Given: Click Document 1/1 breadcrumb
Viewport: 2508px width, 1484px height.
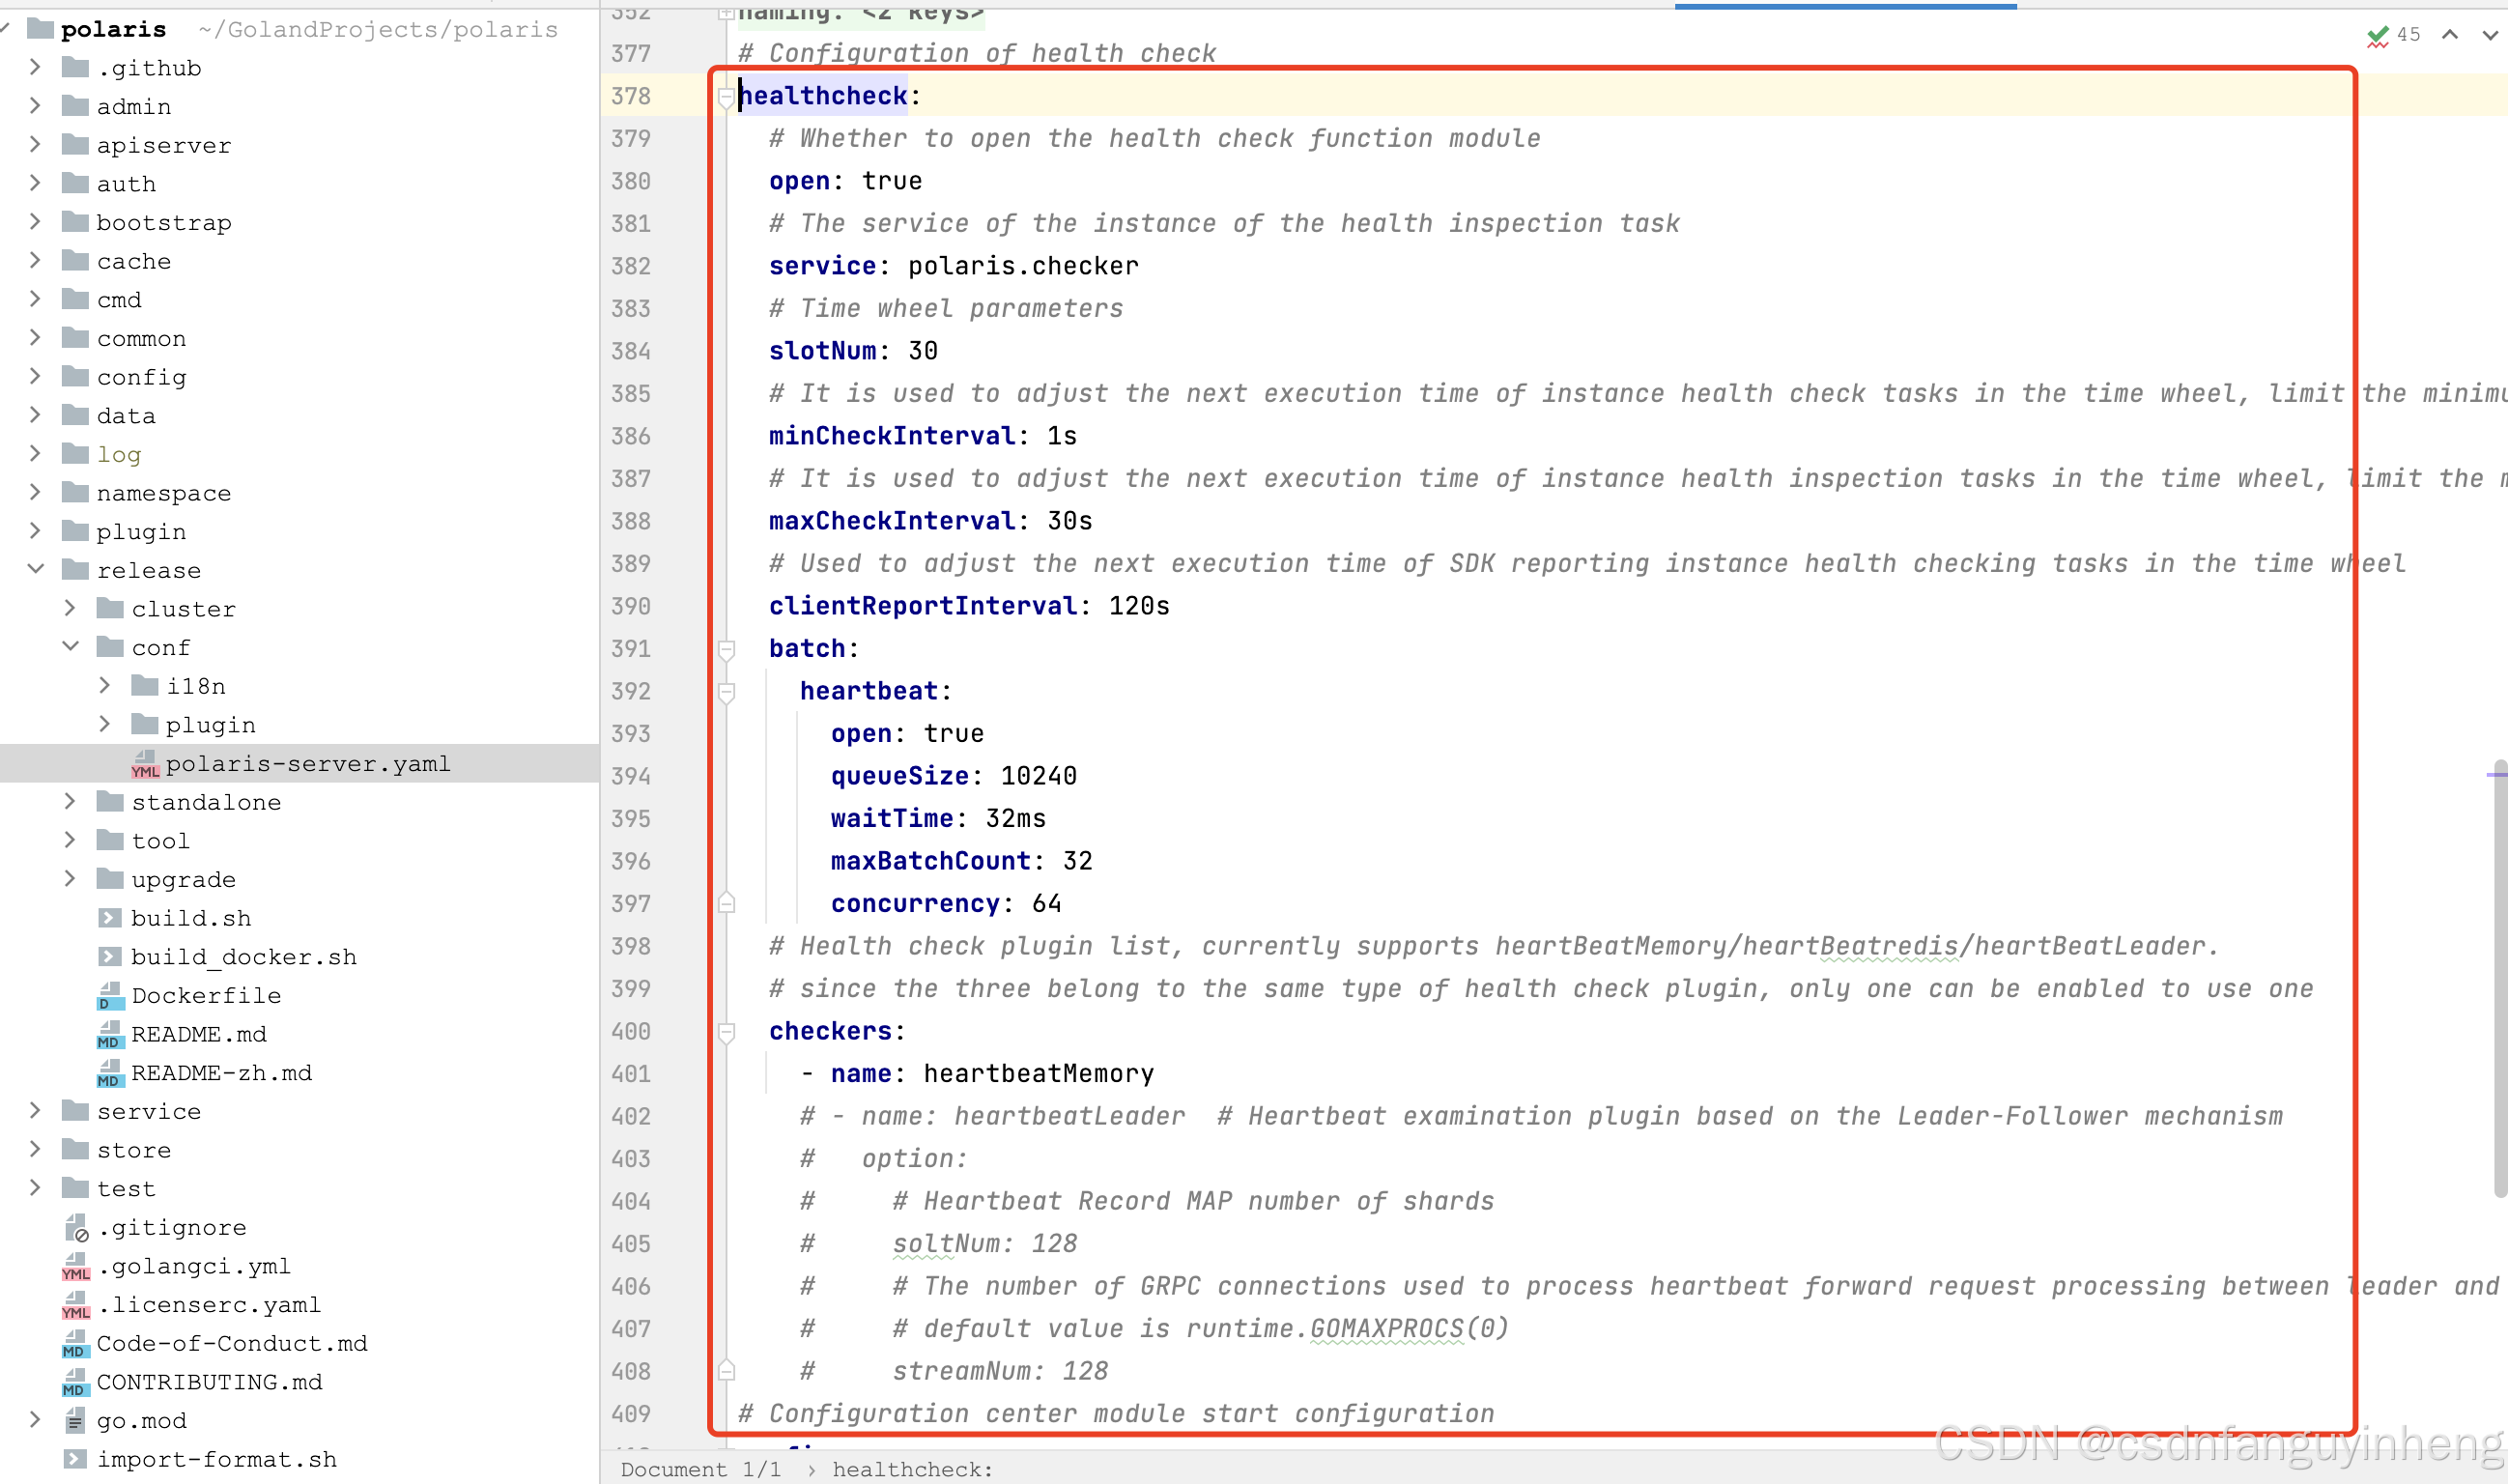Looking at the screenshot, I should tap(700, 1469).
